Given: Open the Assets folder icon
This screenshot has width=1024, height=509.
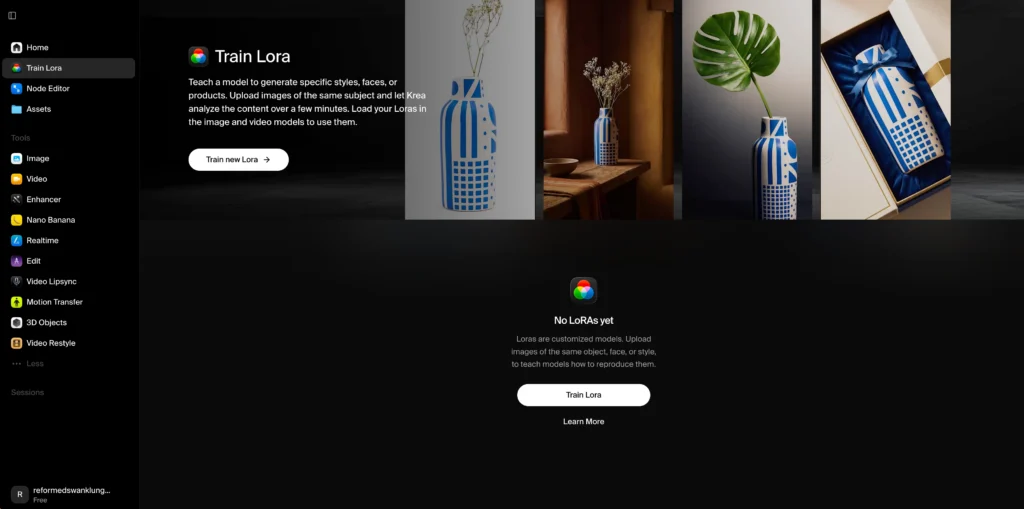Looking at the screenshot, I should pyautogui.click(x=16, y=109).
